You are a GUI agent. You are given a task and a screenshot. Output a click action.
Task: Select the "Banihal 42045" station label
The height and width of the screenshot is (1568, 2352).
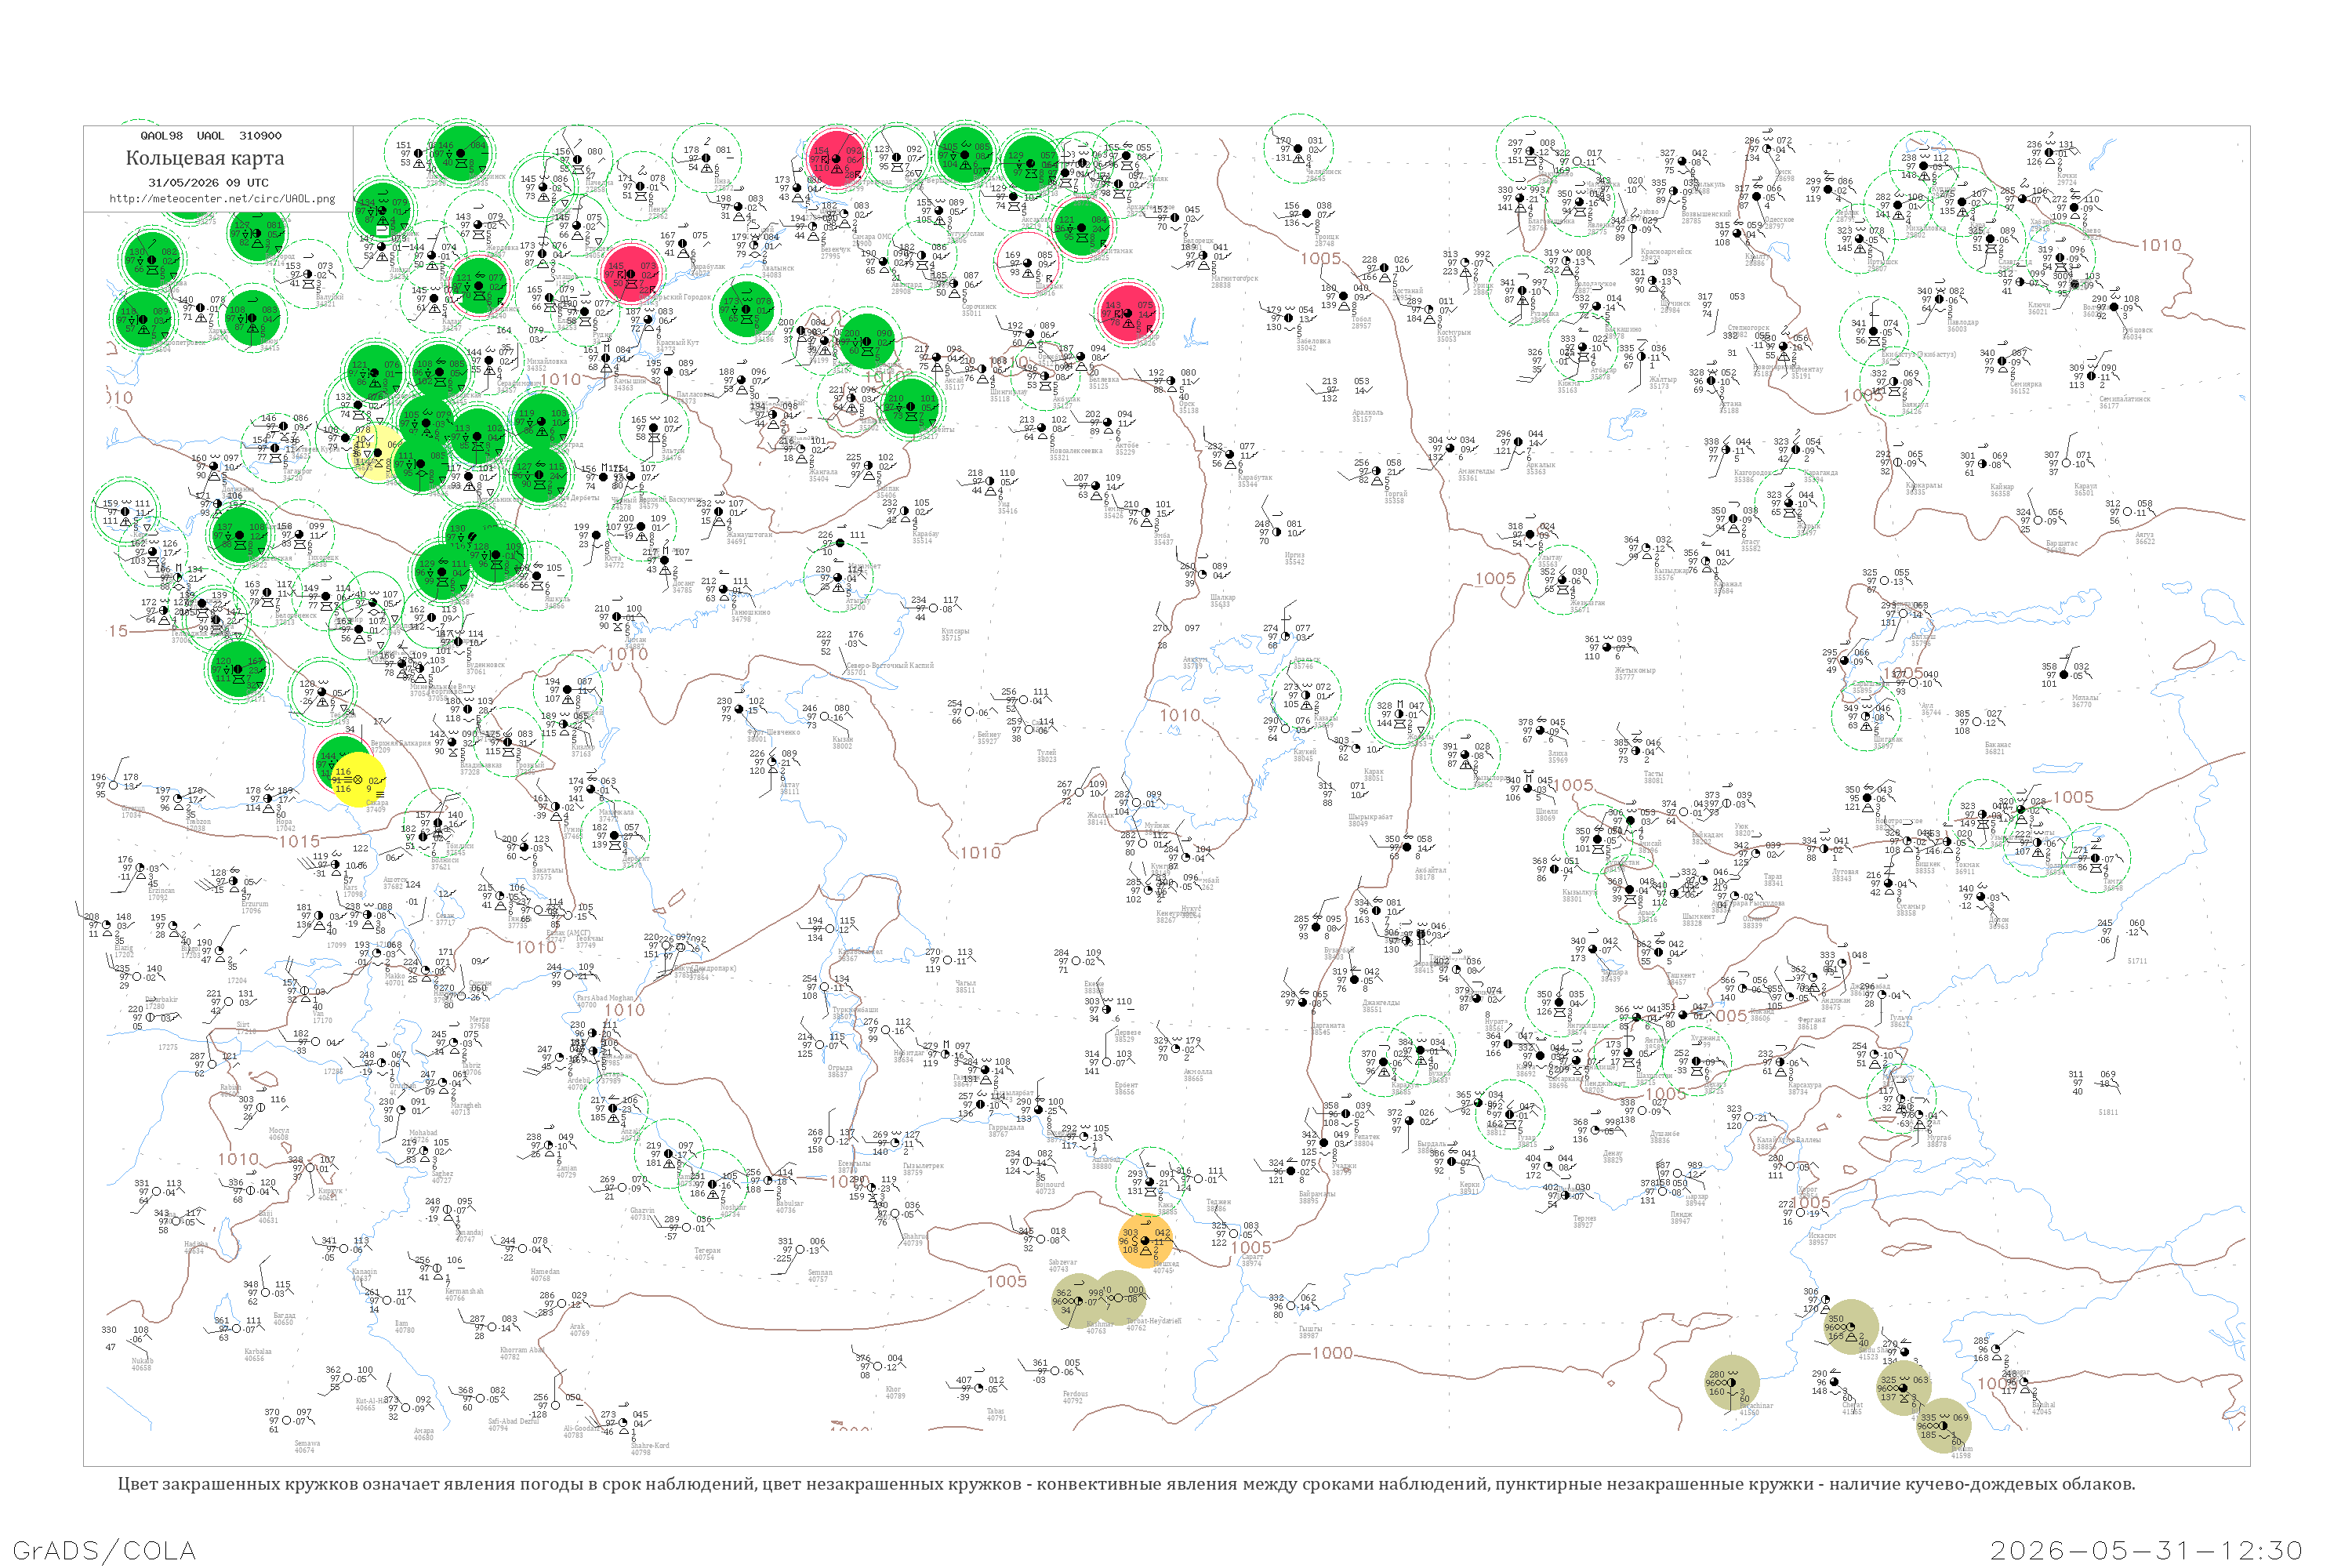[x=2043, y=1407]
